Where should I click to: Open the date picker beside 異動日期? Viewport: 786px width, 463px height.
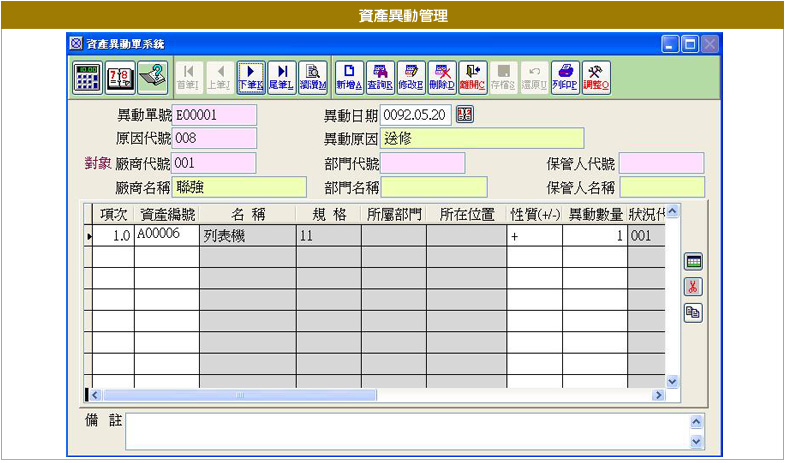(464, 114)
